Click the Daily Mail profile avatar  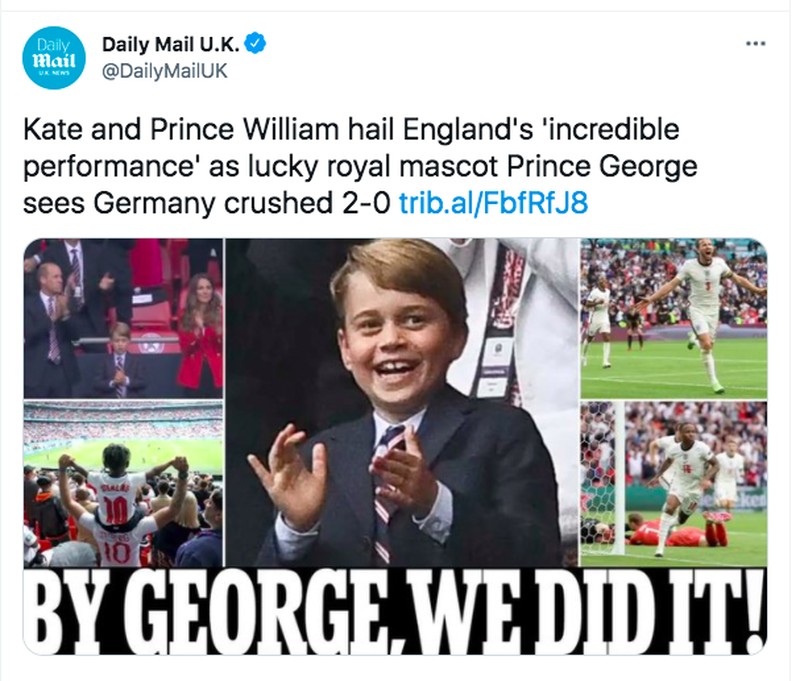[51, 58]
